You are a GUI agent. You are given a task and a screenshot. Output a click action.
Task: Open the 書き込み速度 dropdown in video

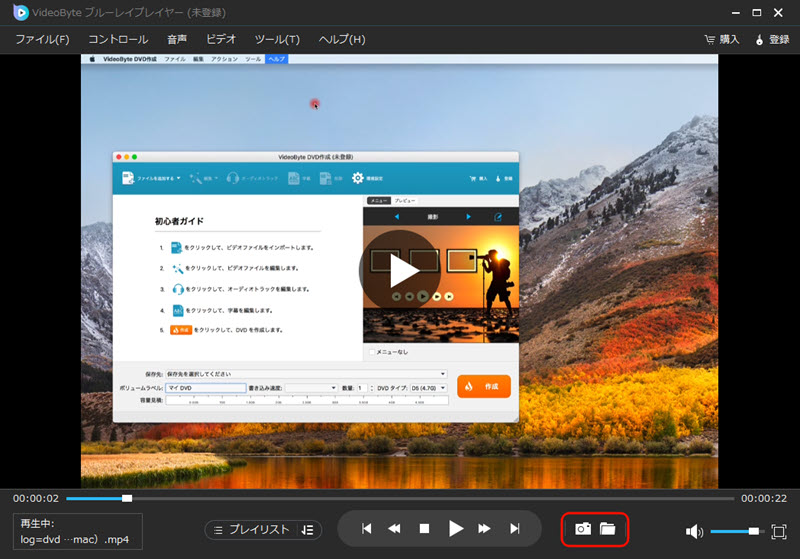311,388
